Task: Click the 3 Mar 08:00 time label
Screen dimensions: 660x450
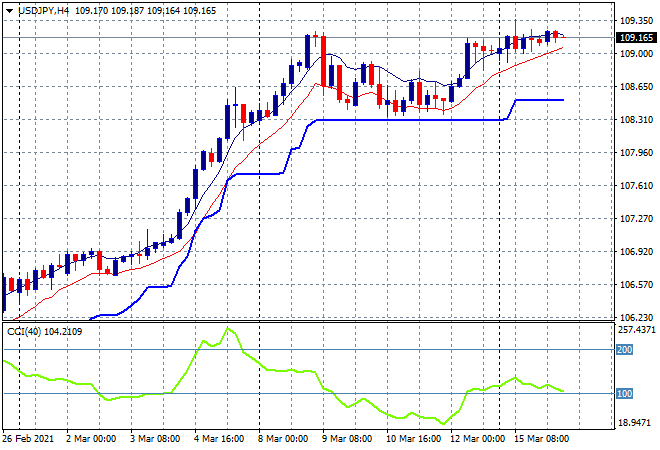Action: coord(155,439)
